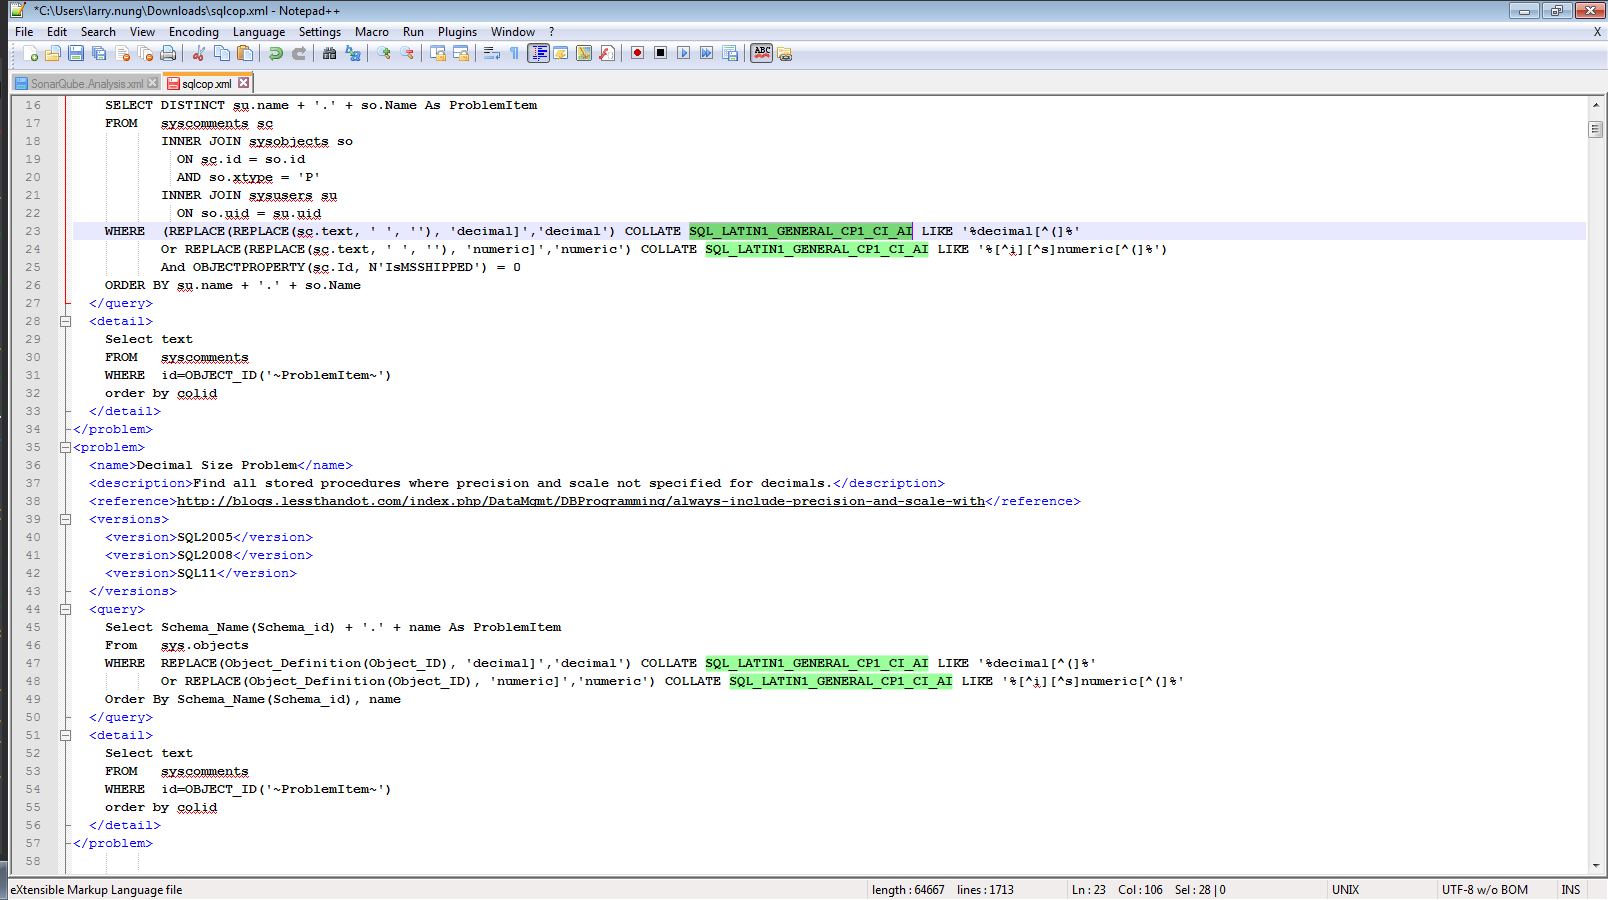This screenshot has width=1608, height=900.
Task: Open the Language menu
Action: pos(259,32)
